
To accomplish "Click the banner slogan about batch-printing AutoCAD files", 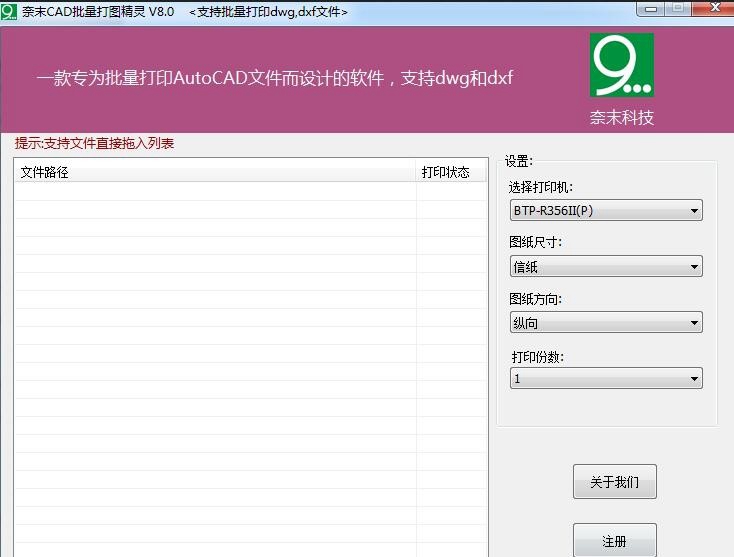I will pos(275,78).
